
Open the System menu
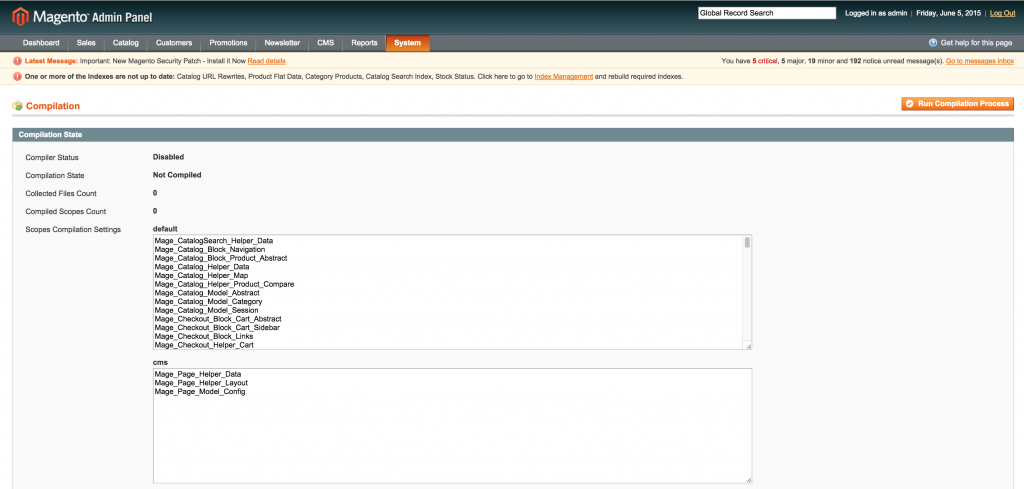point(408,43)
